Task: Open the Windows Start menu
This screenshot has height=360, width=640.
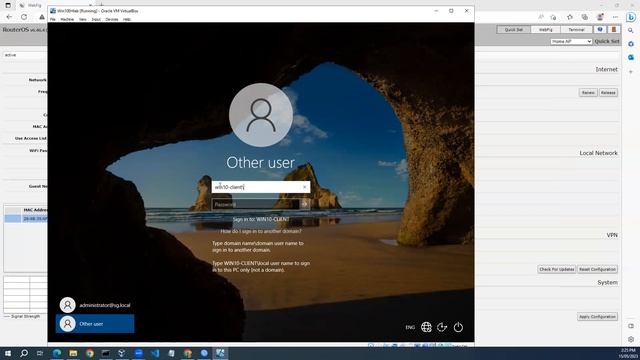Action: click(x=8, y=353)
